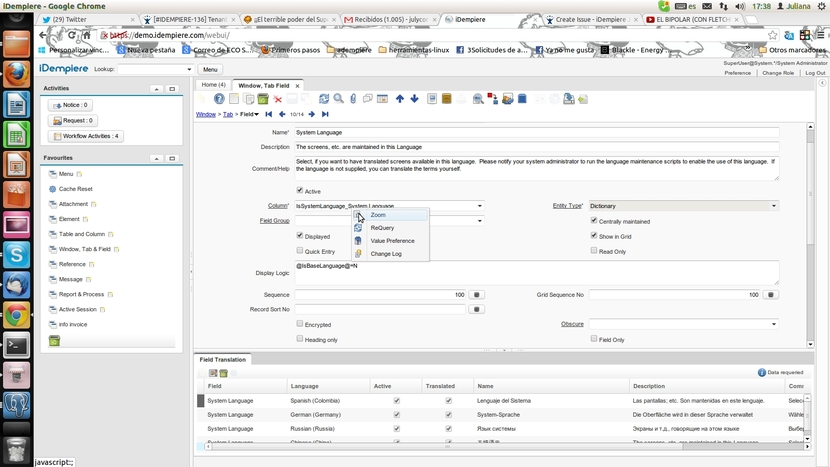Click the Attachment paperclip icon
This screenshot has height=467, width=830.
[354, 99]
